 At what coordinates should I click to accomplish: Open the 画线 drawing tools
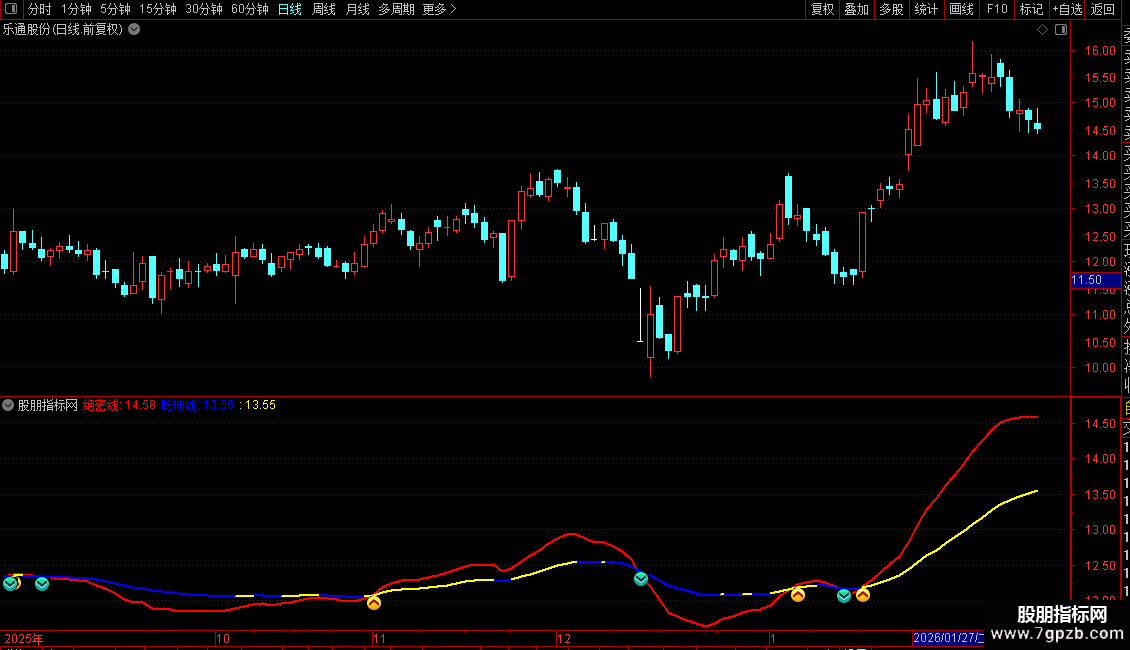961,9
